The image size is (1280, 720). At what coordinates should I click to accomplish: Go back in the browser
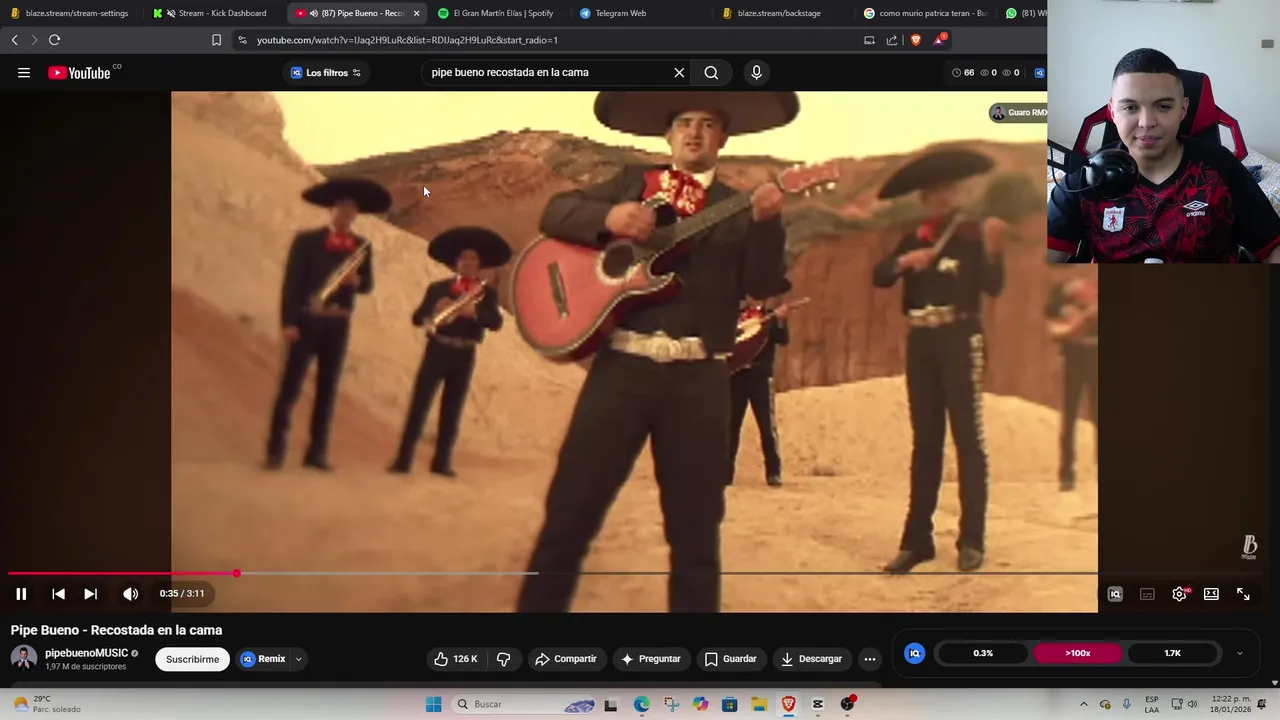(15, 40)
